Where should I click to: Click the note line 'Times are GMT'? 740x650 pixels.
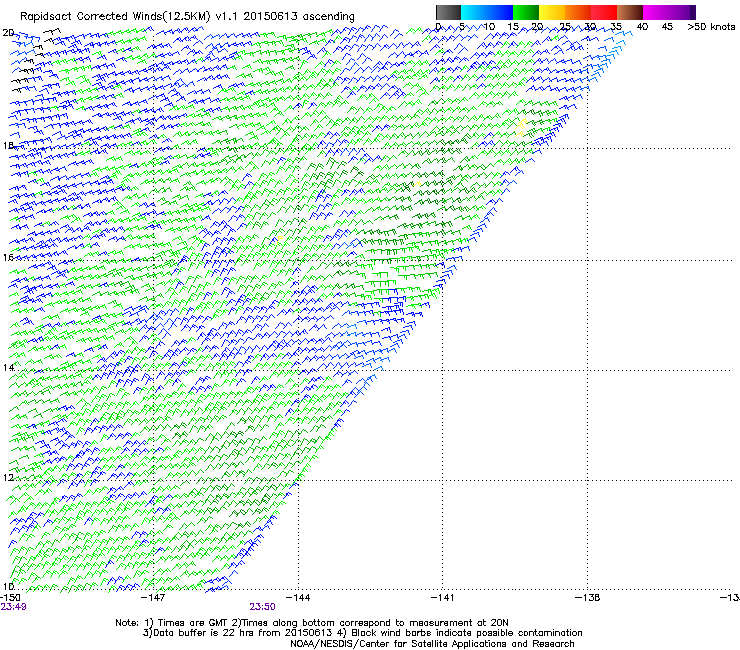click(193, 623)
